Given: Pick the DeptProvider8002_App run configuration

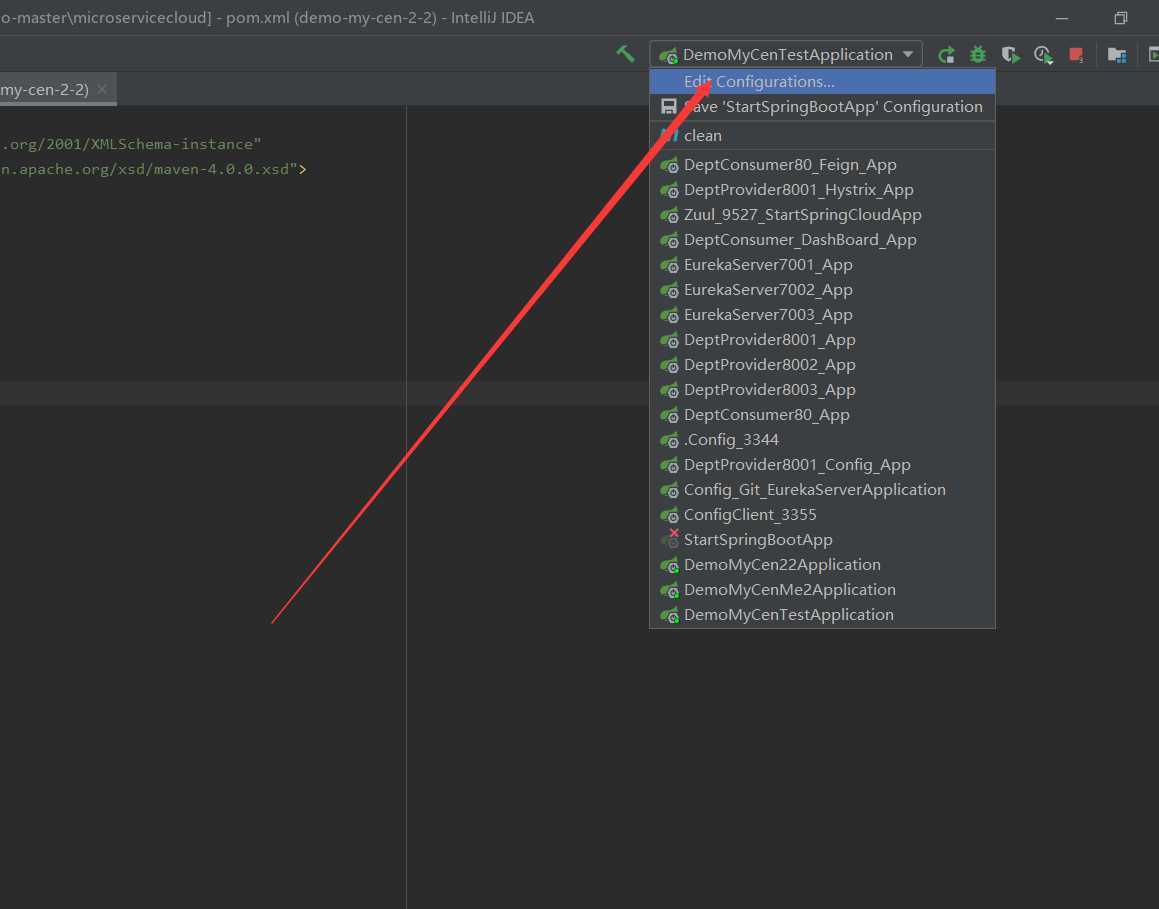Looking at the screenshot, I should click(822, 365).
